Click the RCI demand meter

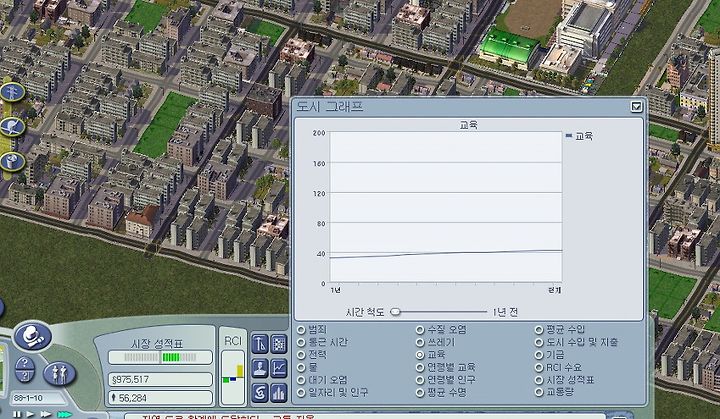tap(233, 378)
